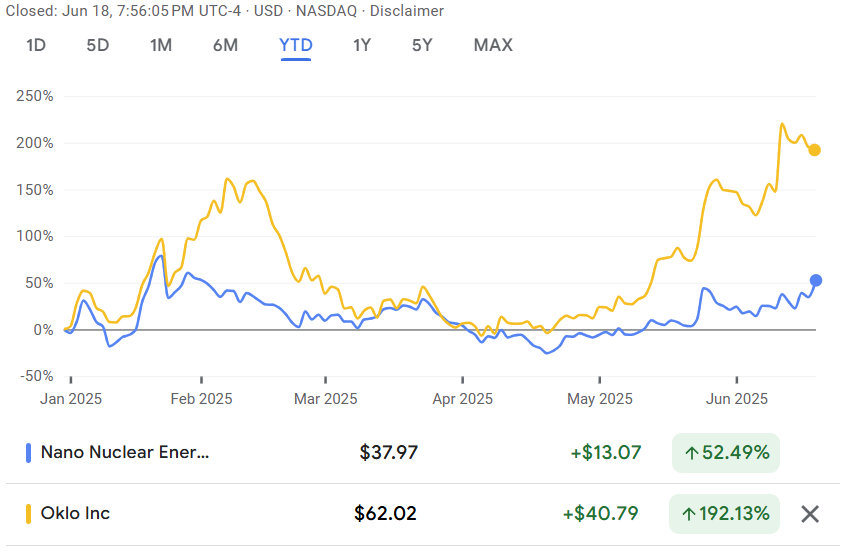Viewport: 855px width, 552px height.
Task: Click the Feb 2025 axis label
Action: (x=201, y=399)
